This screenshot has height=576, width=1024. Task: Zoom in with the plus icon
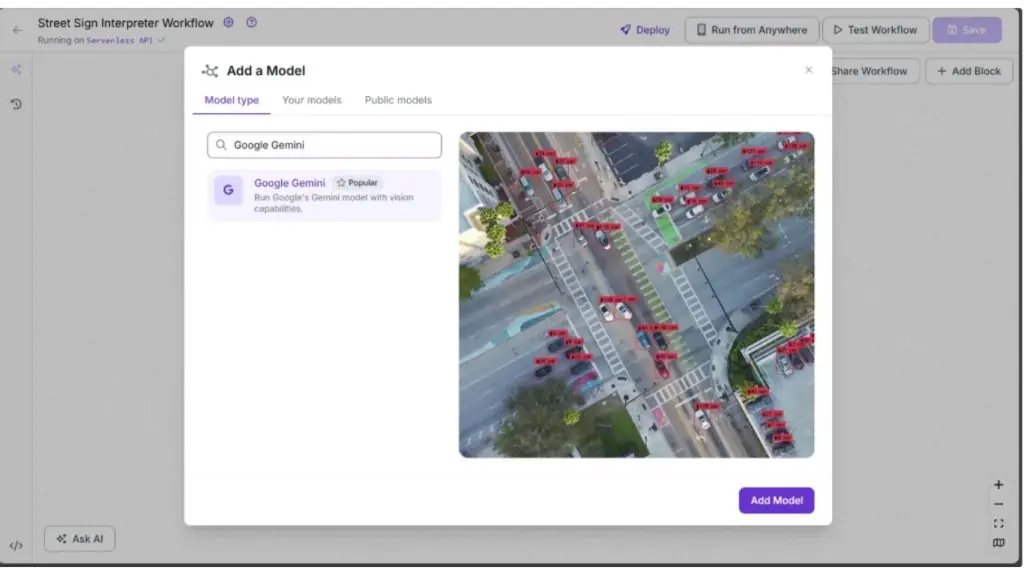coord(999,485)
